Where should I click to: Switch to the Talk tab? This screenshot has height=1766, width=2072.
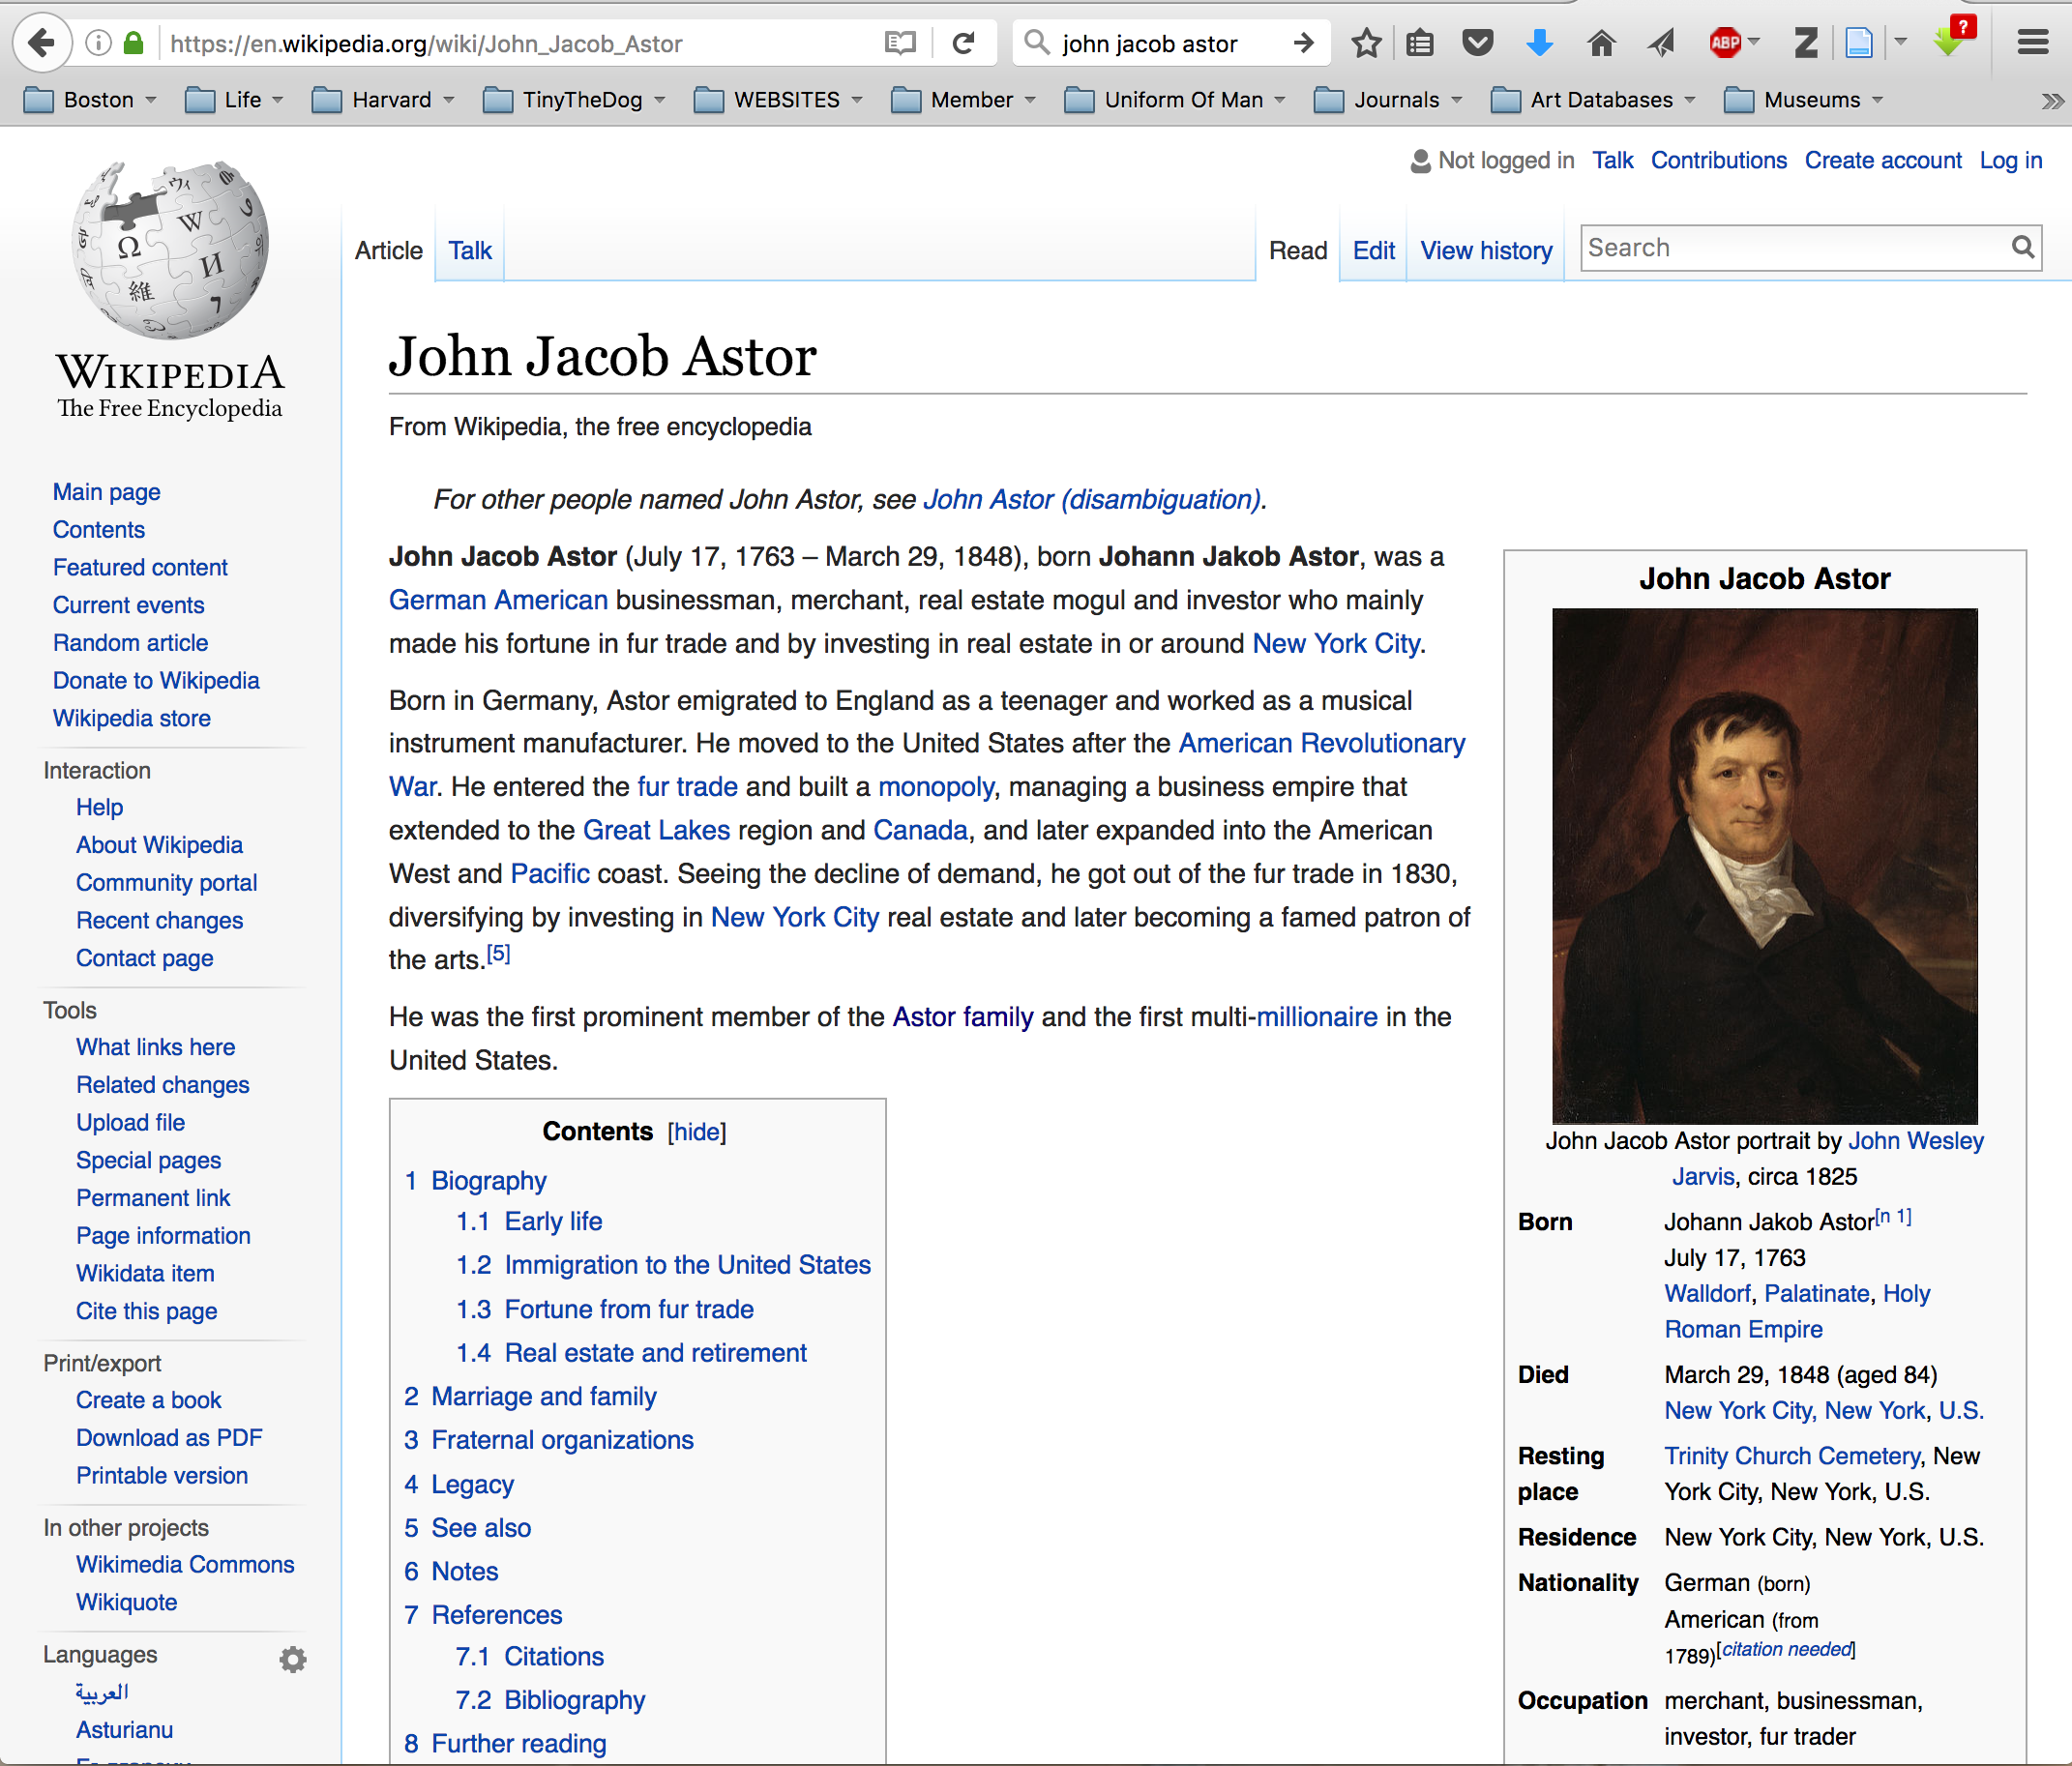pyautogui.click(x=469, y=250)
